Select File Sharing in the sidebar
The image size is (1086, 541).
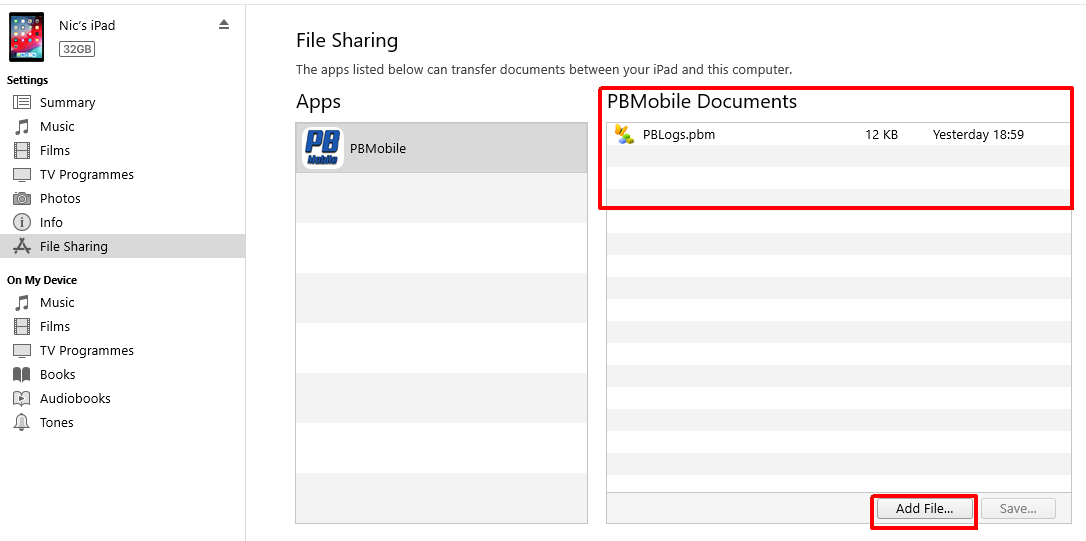tap(73, 246)
